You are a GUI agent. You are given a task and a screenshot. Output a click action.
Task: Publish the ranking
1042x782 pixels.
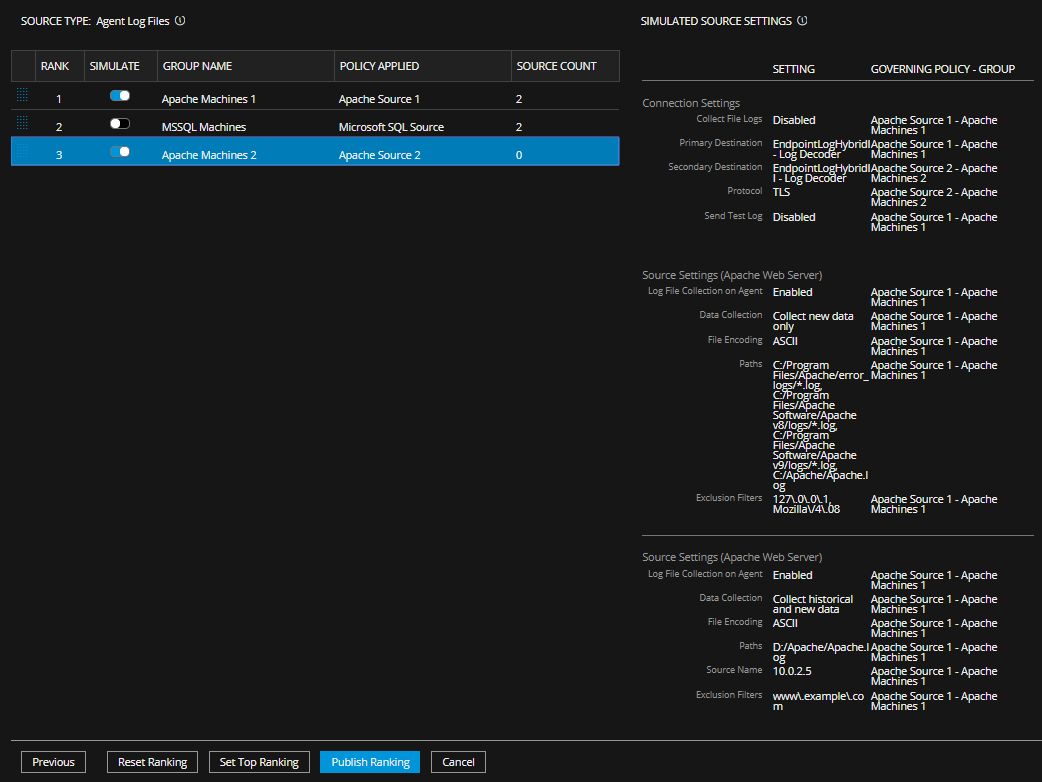370,762
